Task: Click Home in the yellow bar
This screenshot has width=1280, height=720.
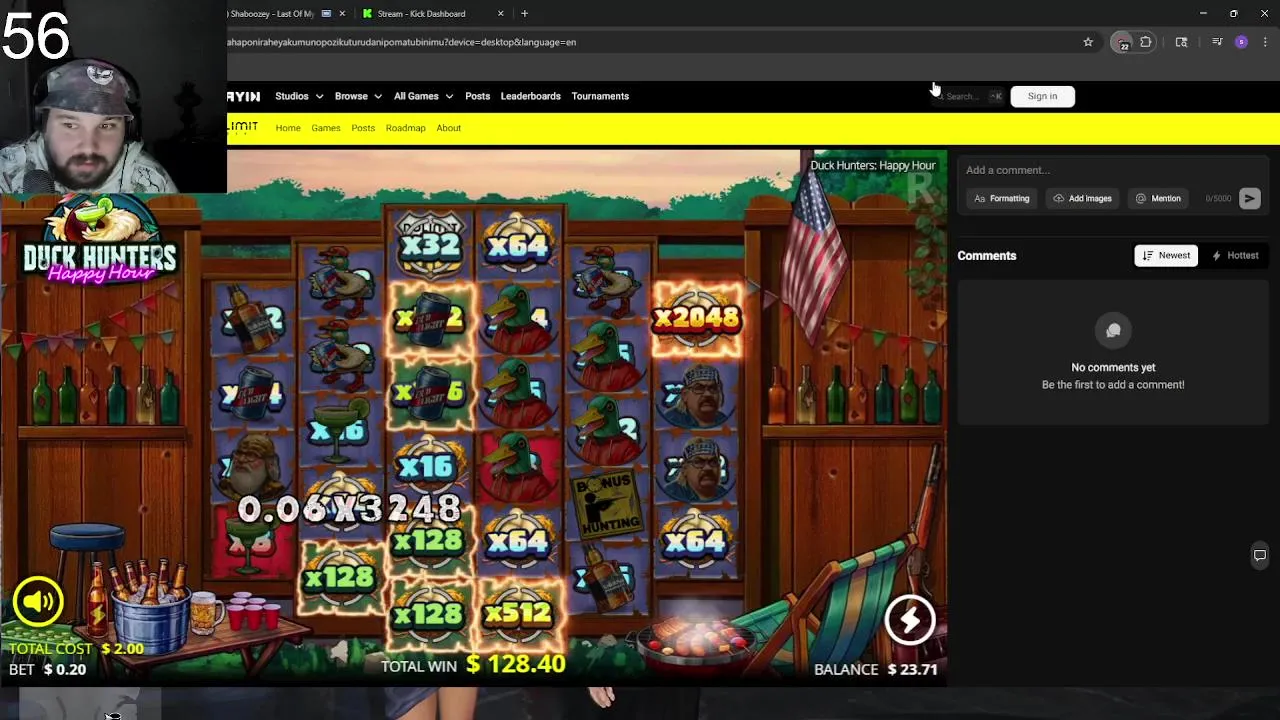Action: (288, 128)
